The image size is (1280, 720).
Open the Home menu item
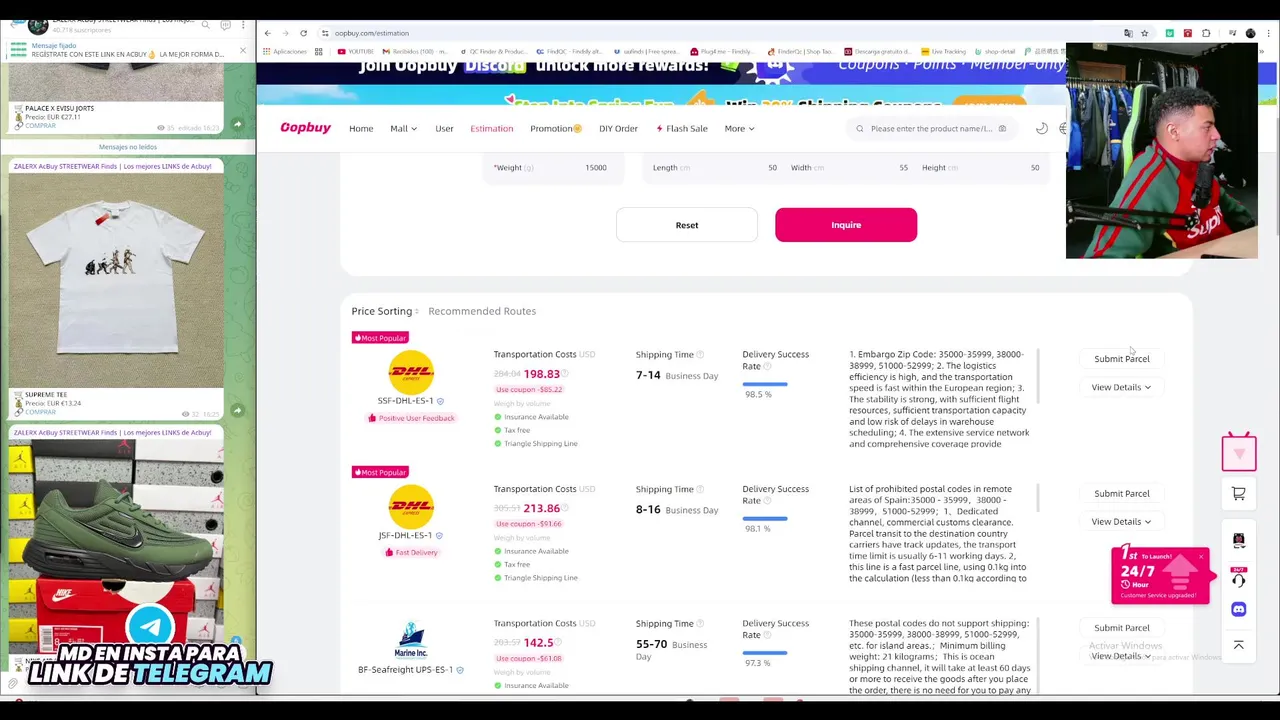pos(361,128)
